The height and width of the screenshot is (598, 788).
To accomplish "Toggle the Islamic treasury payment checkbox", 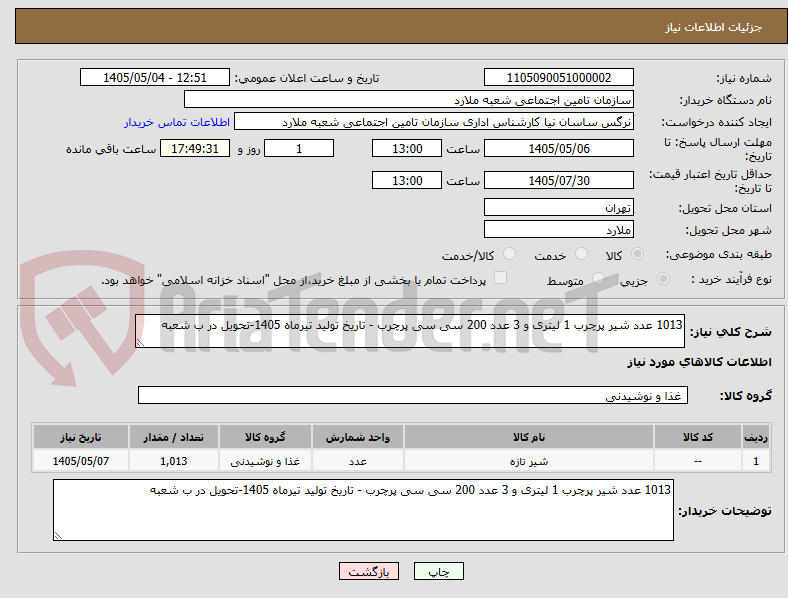I will tap(501, 278).
